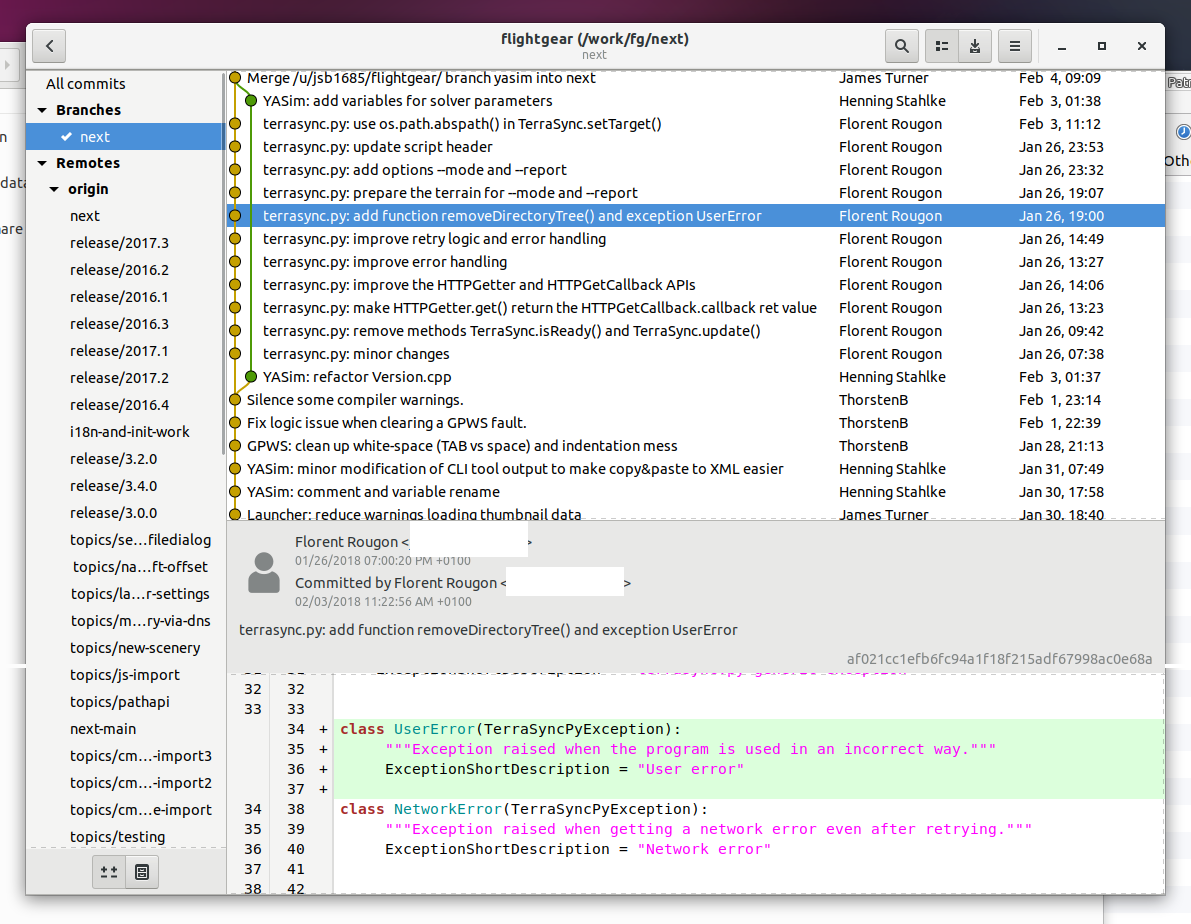Click added diff line 34 class UserError
This screenshot has height=924, width=1191.
point(696,729)
